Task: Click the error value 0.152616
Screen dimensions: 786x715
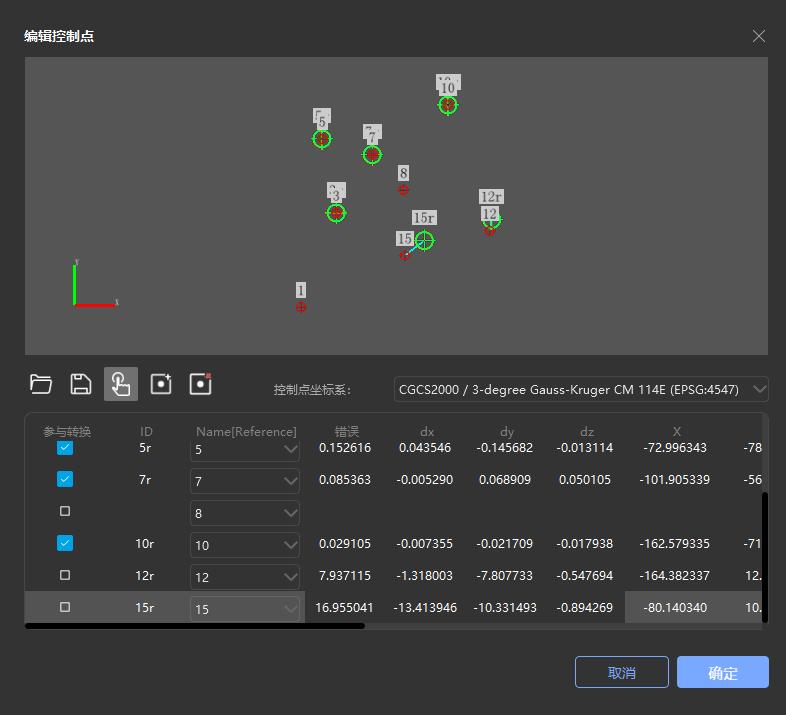Action: (345, 448)
